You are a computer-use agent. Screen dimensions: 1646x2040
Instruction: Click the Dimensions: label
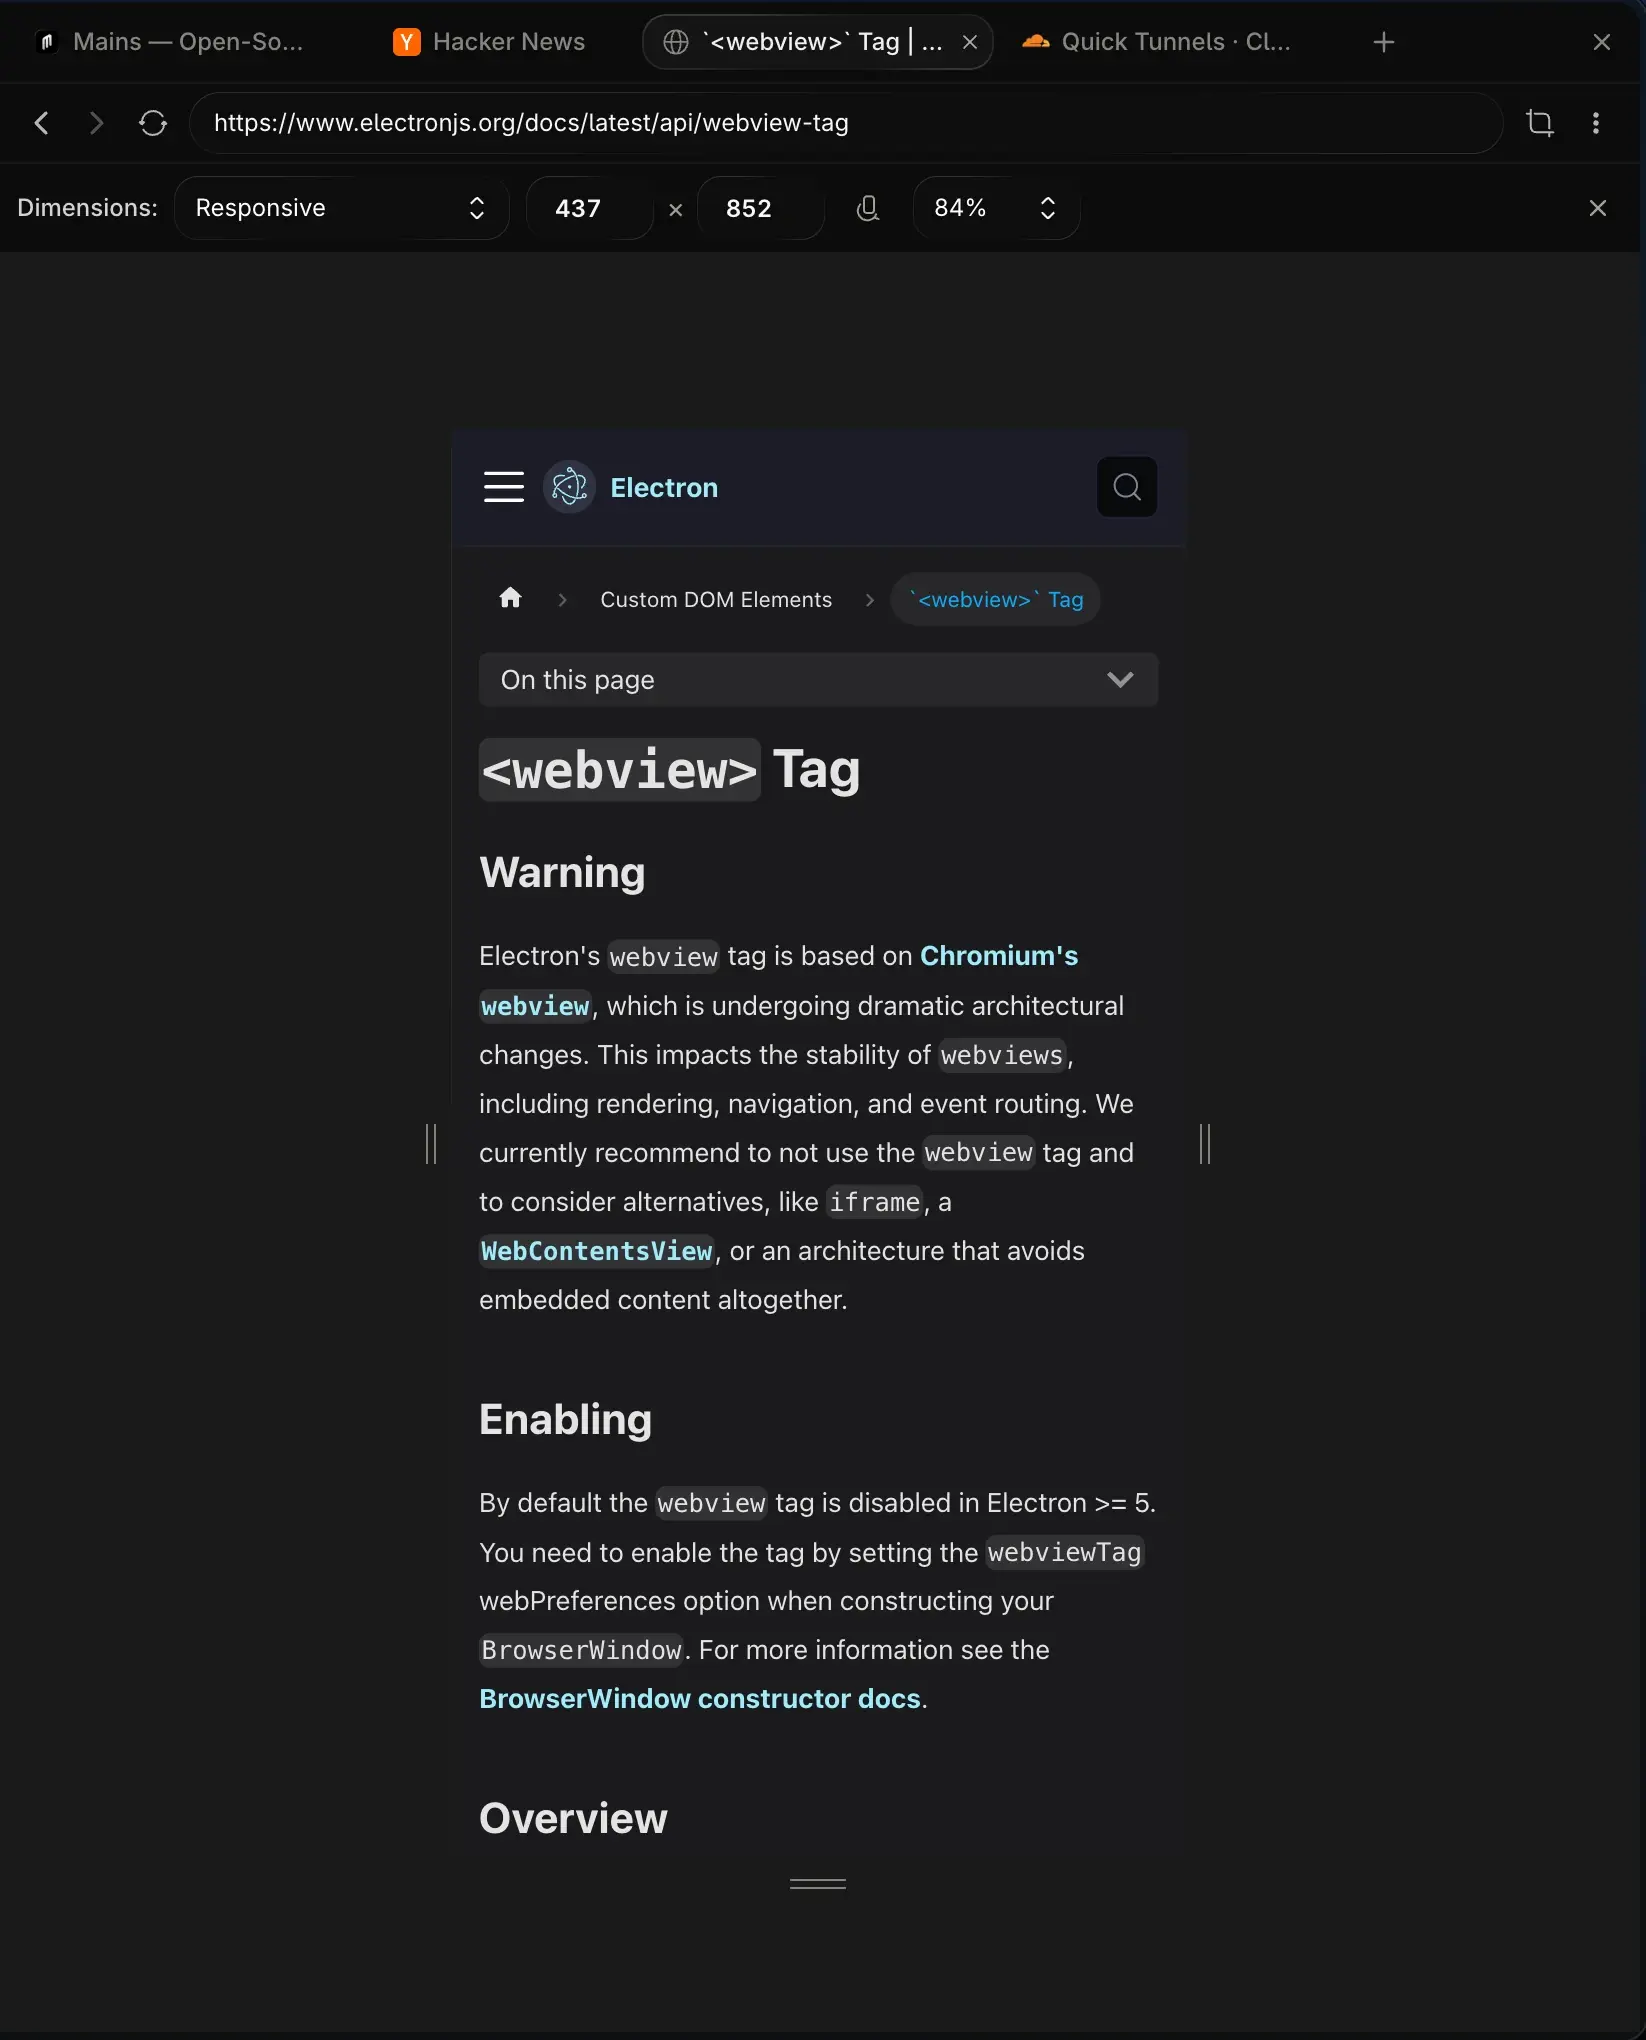coord(87,208)
